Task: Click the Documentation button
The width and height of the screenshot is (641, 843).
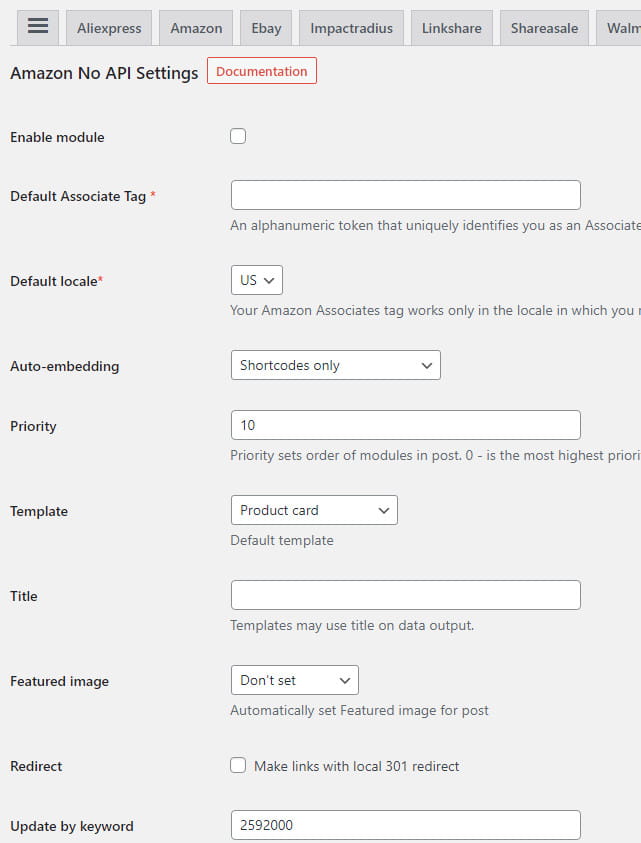Action: pos(261,71)
